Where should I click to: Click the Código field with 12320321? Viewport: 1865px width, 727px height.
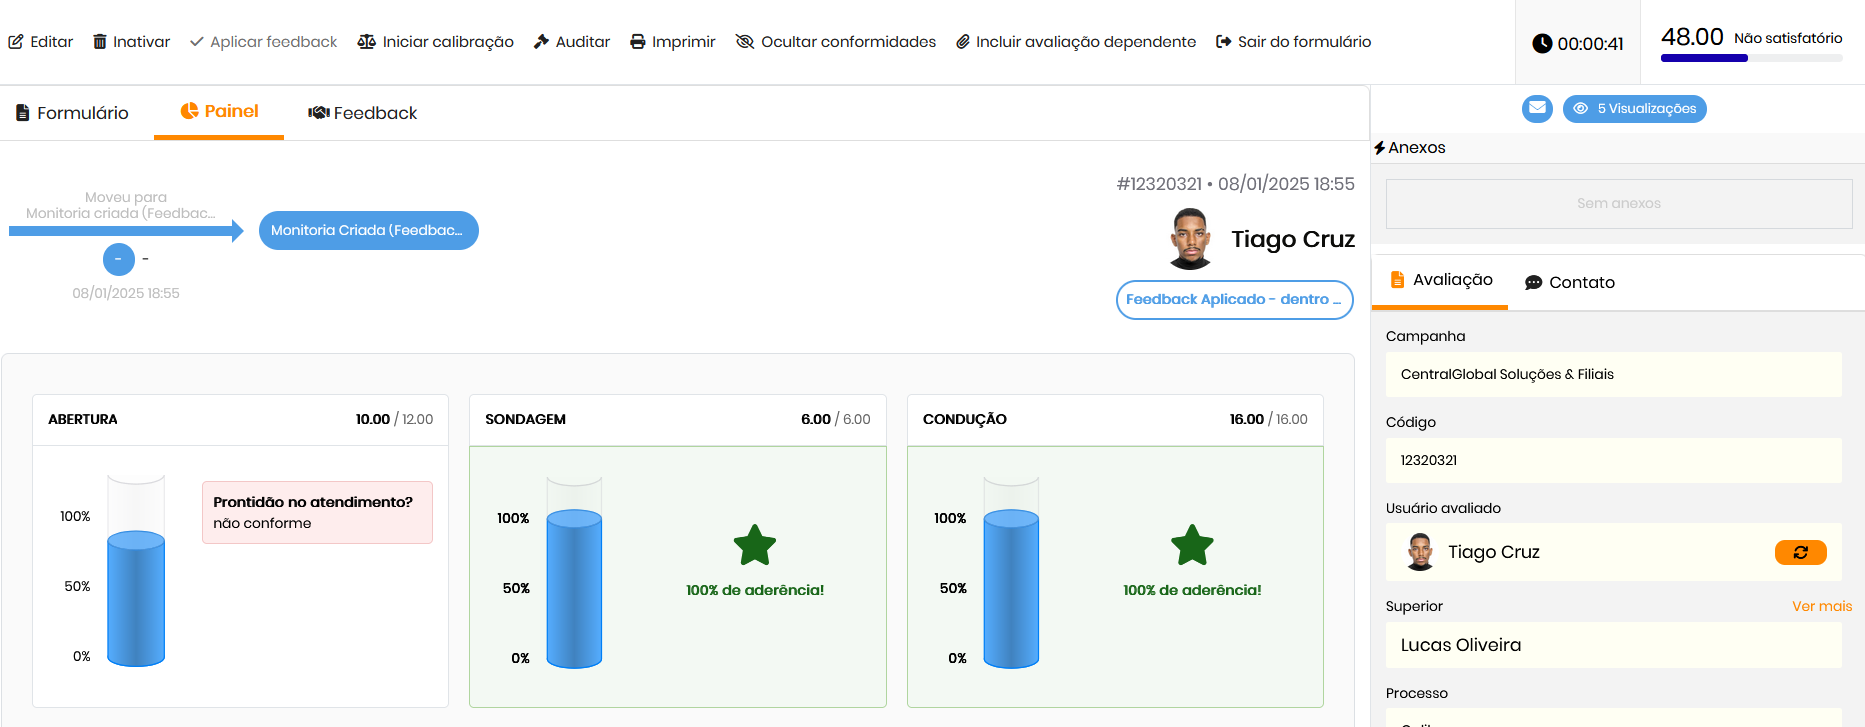click(x=1612, y=460)
